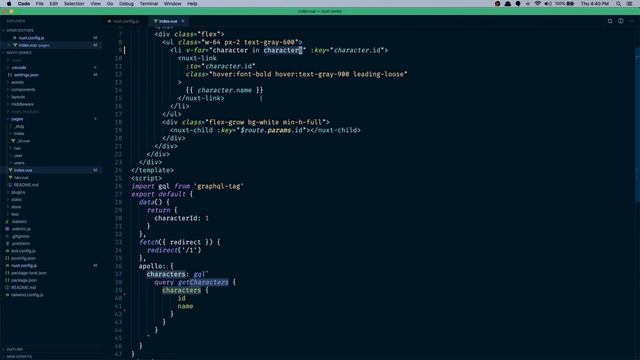Expand the _slug folder under pages
Viewport: 640px width, 360px height.
pyautogui.click(x=19, y=127)
